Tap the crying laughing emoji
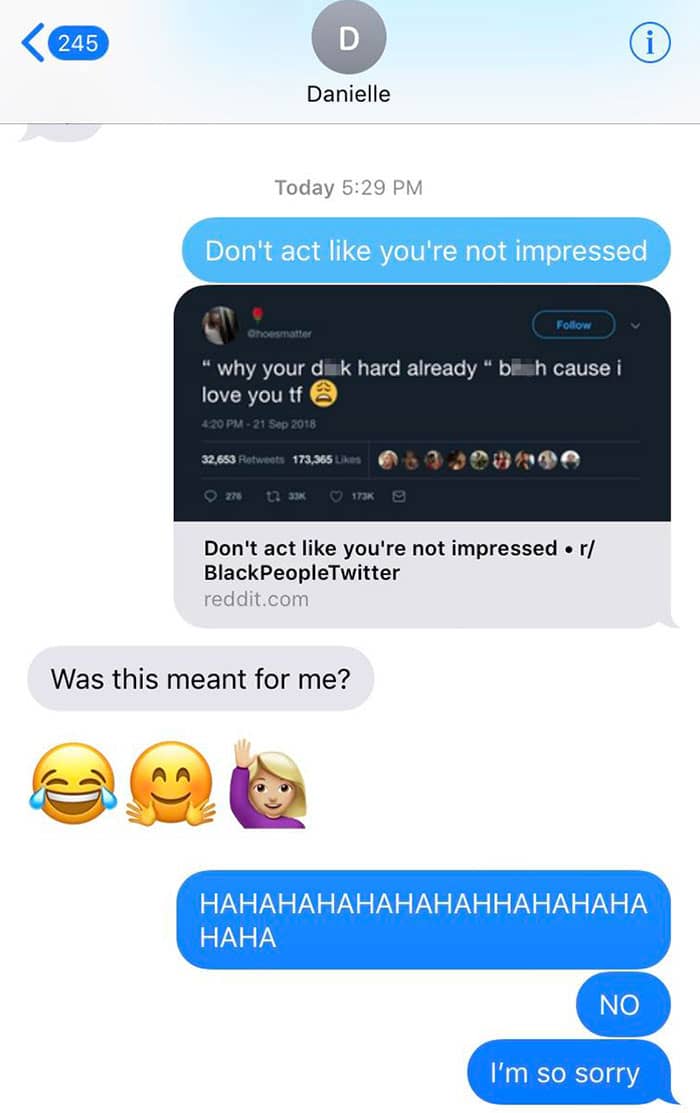 pos(73,784)
